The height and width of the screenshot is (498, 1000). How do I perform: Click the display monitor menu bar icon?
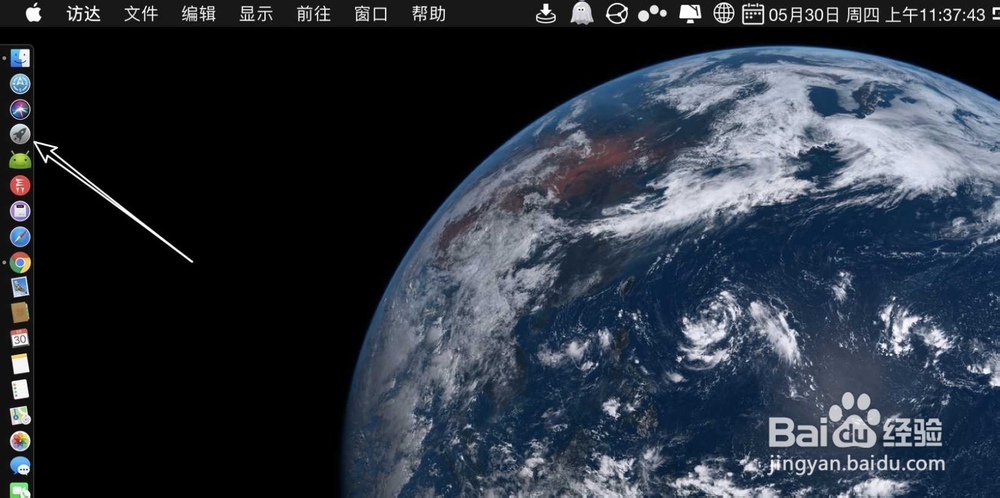(690, 13)
